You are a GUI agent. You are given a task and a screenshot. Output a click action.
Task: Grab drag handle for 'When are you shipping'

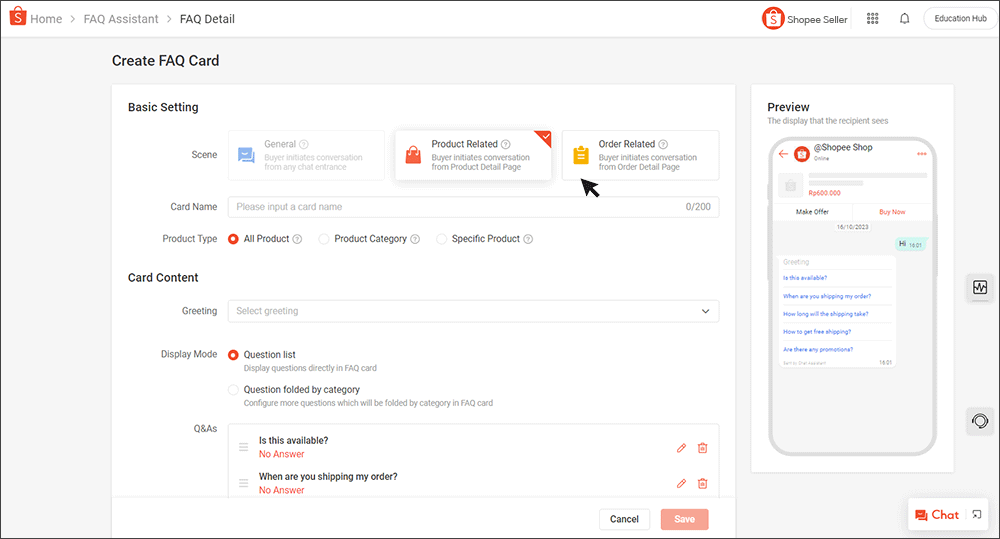coord(243,483)
